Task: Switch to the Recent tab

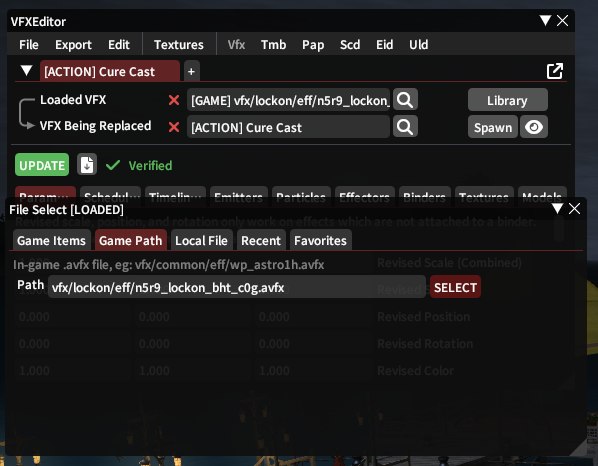Action: [x=261, y=240]
